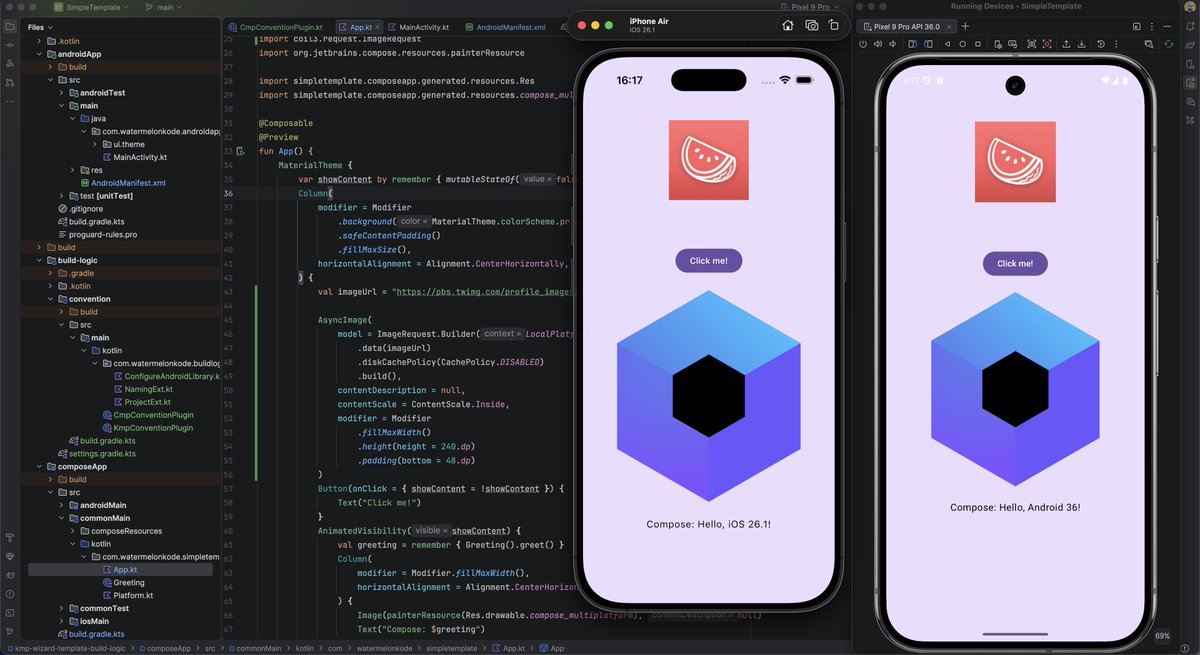Open the Files view selector dropdown
The height and width of the screenshot is (655, 1200).
[x=40, y=27]
